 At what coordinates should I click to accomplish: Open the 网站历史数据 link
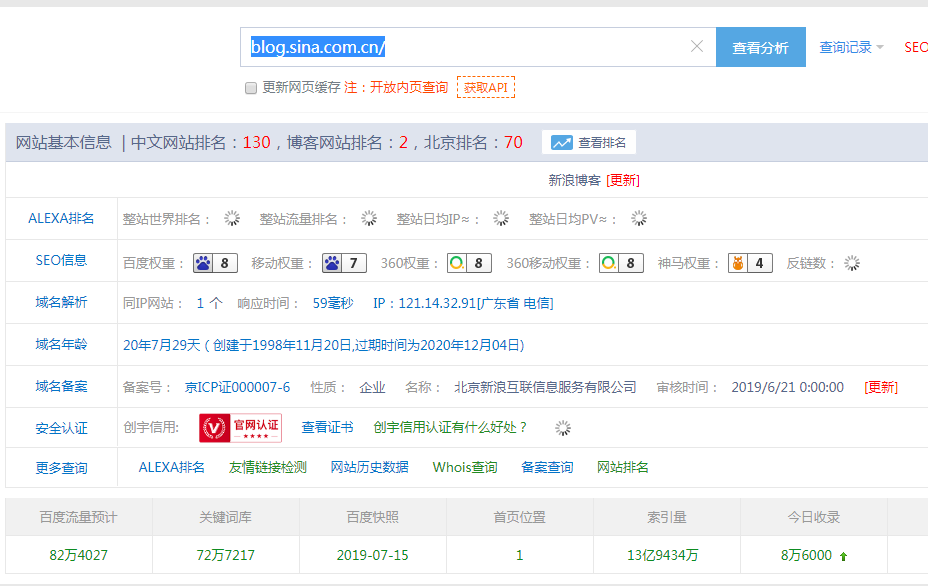369,467
